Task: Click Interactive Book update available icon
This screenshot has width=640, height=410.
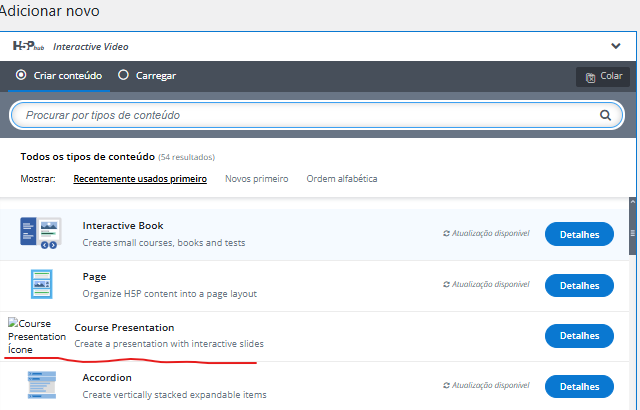Action: click(x=447, y=234)
